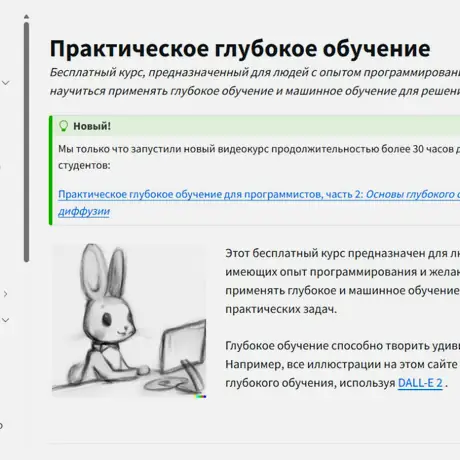The height and width of the screenshot is (460, 460).
Task: Click the sidebar vertical scrollbar thumb
Action: coord(26,142)
